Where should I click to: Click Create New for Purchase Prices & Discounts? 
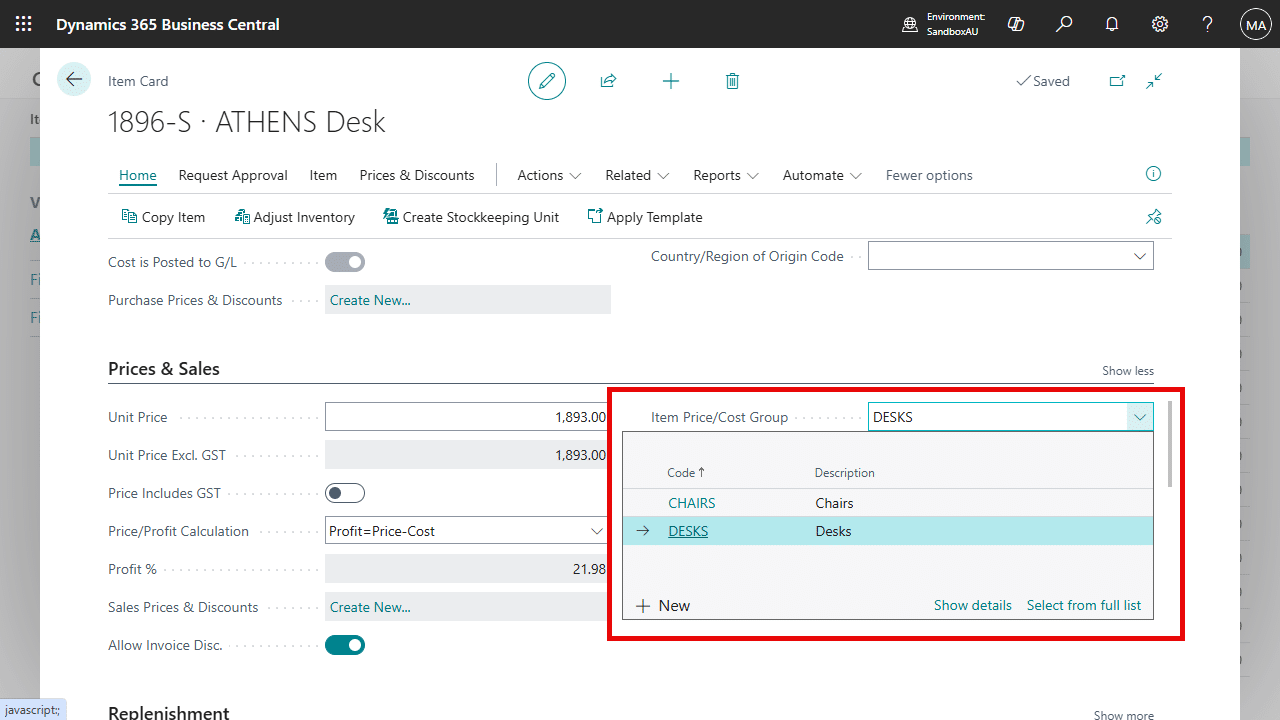click(370, 300)
